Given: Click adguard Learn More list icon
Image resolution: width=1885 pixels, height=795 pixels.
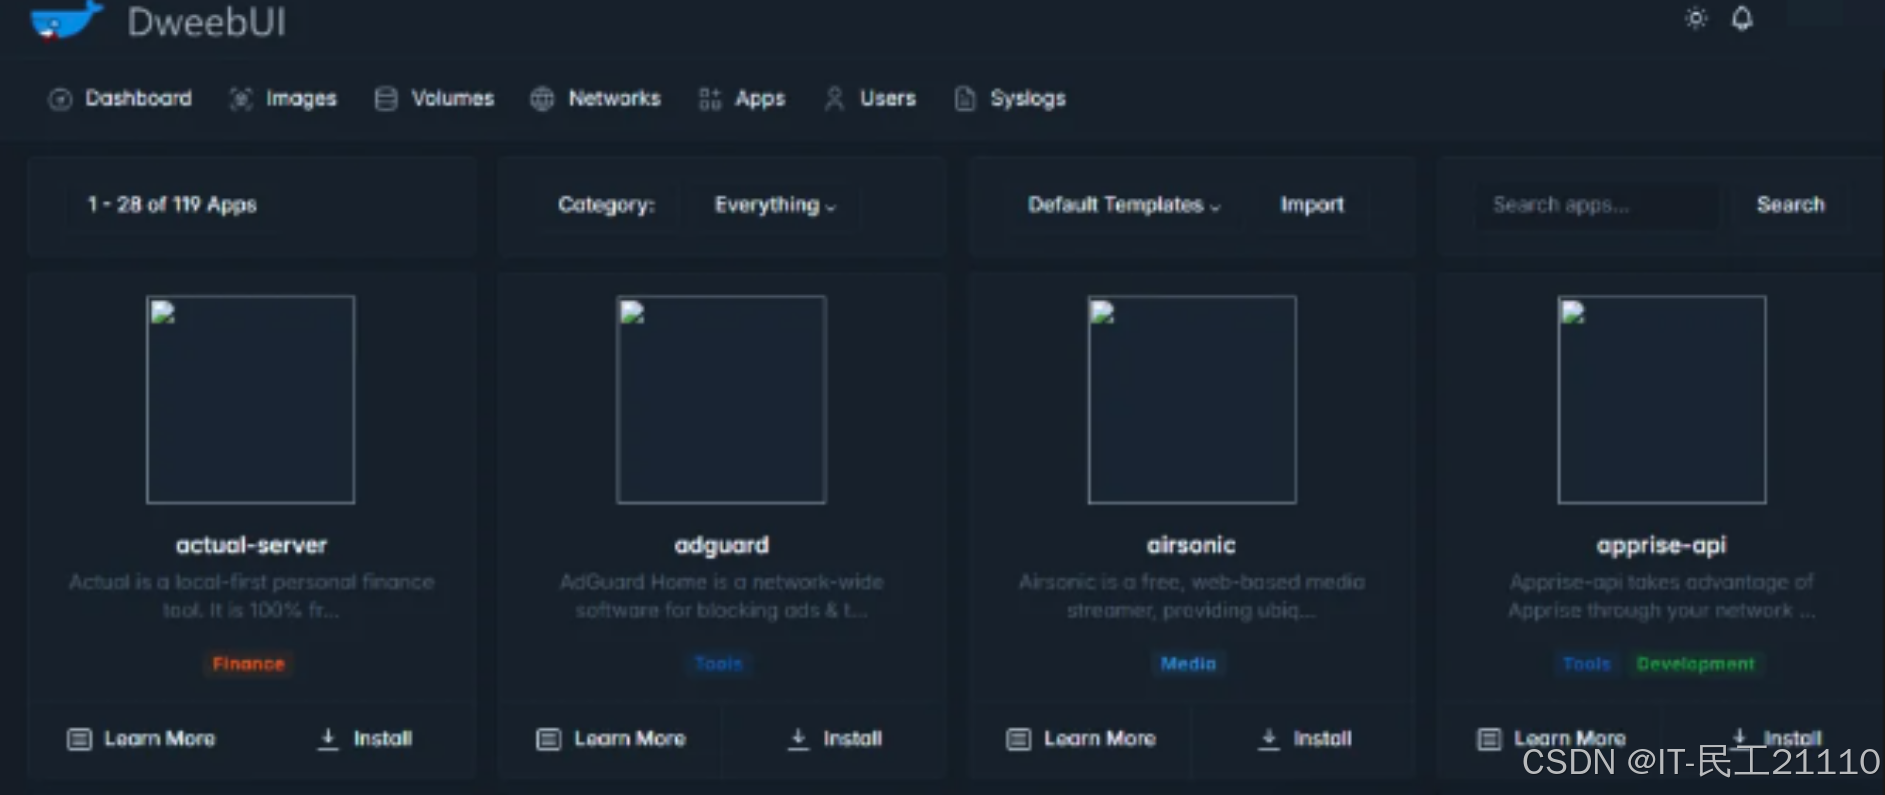Looking at the screenshot, I should coord(549,739).
